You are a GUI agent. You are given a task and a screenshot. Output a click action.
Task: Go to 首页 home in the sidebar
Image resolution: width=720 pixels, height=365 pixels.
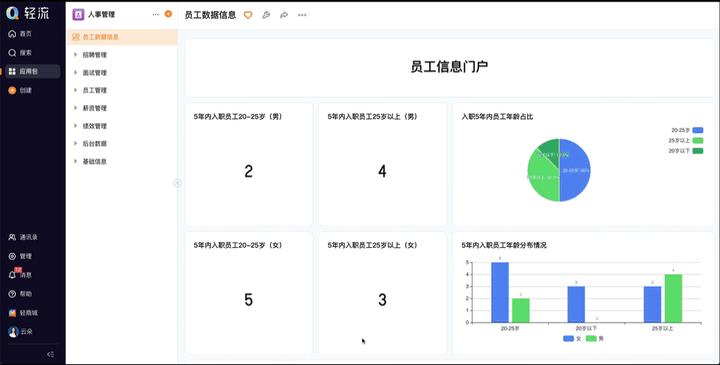coord(20,34)
